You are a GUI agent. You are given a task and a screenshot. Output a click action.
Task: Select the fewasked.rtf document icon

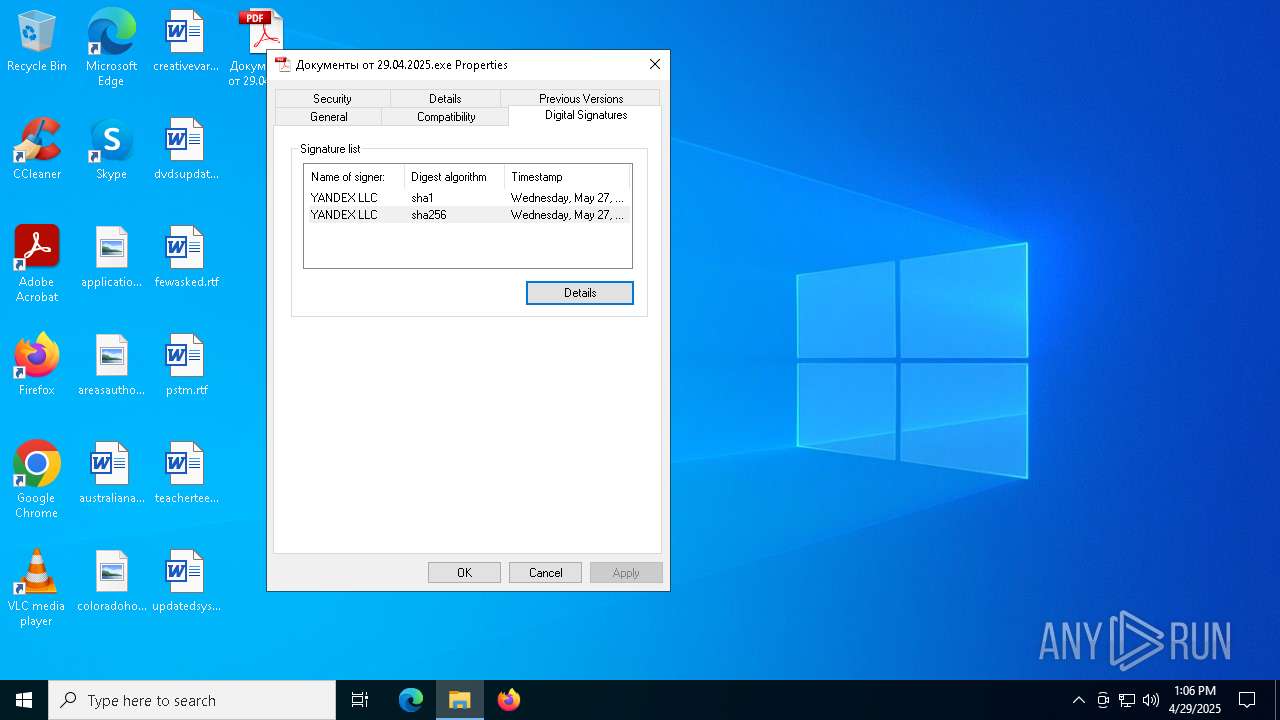pos(185,258)
